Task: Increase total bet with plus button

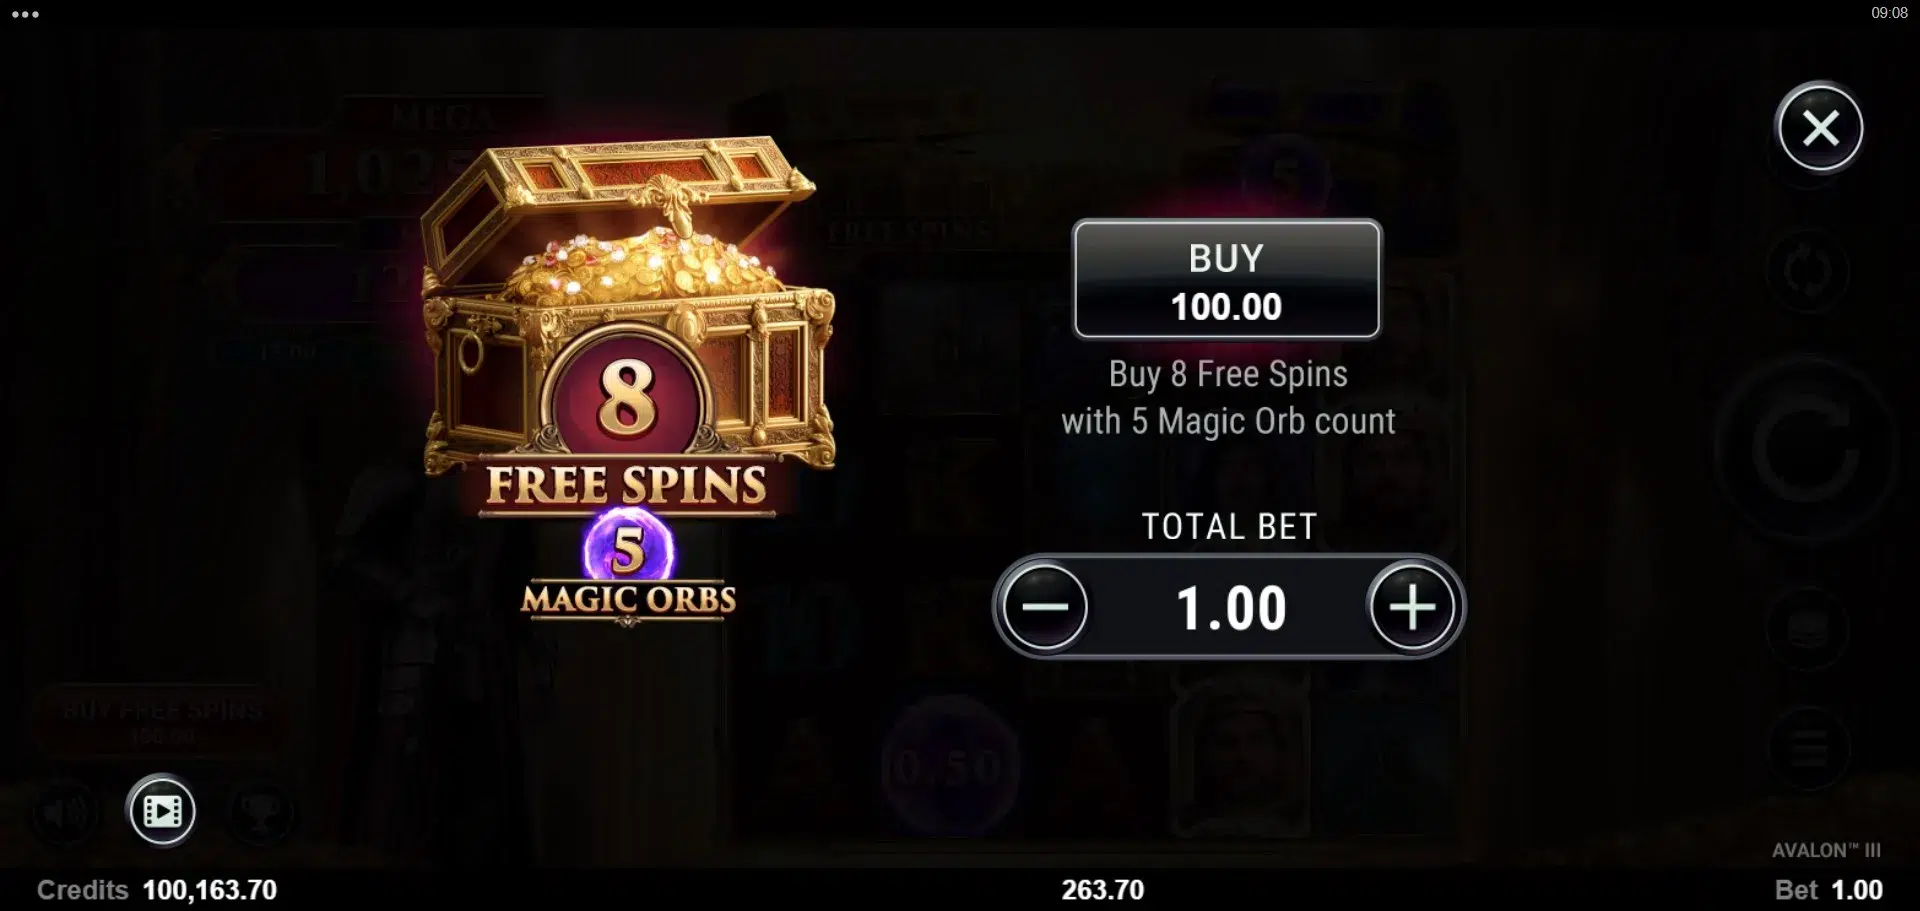Action: (x=1412, y=607)
